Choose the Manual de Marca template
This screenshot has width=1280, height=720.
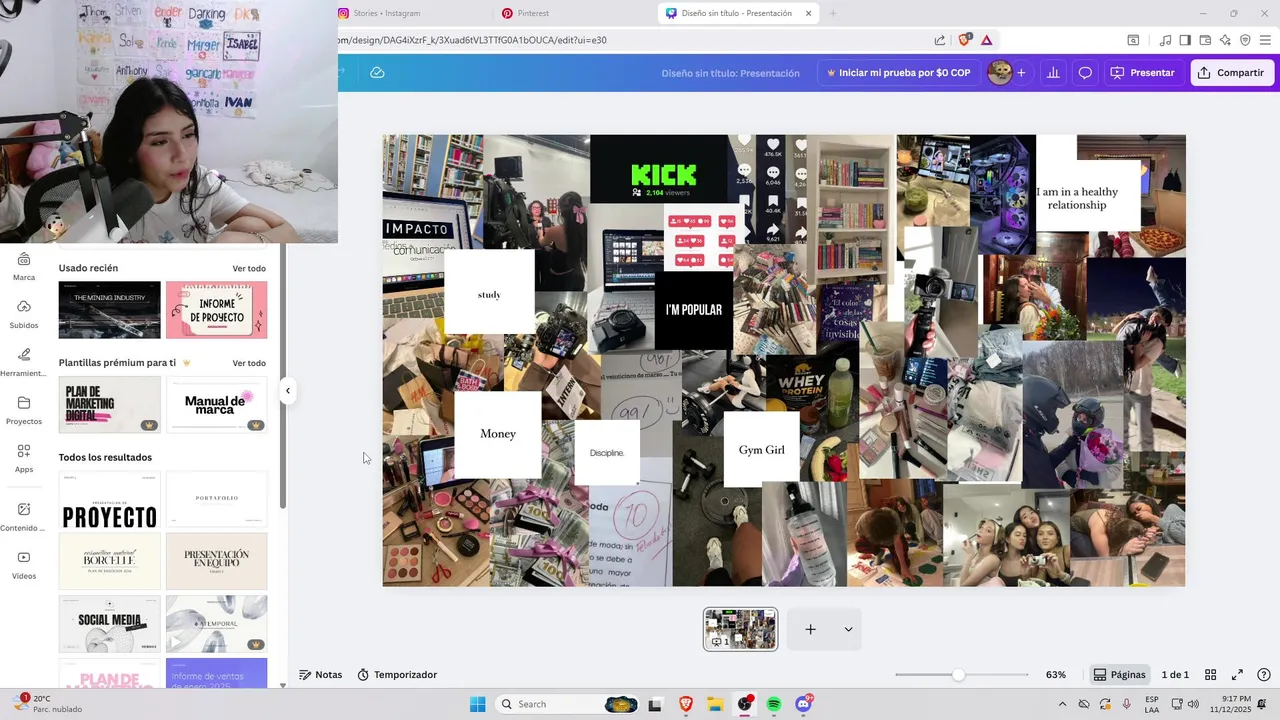216,404
